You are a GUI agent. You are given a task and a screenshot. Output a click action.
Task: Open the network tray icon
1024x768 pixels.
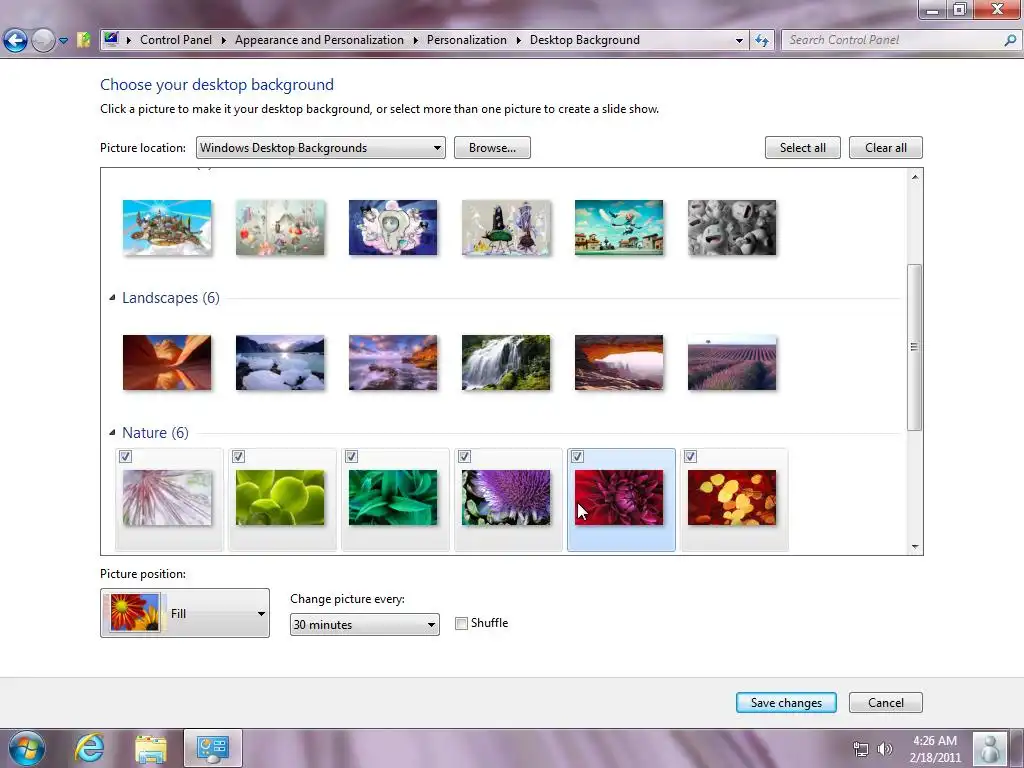(861, 749)
